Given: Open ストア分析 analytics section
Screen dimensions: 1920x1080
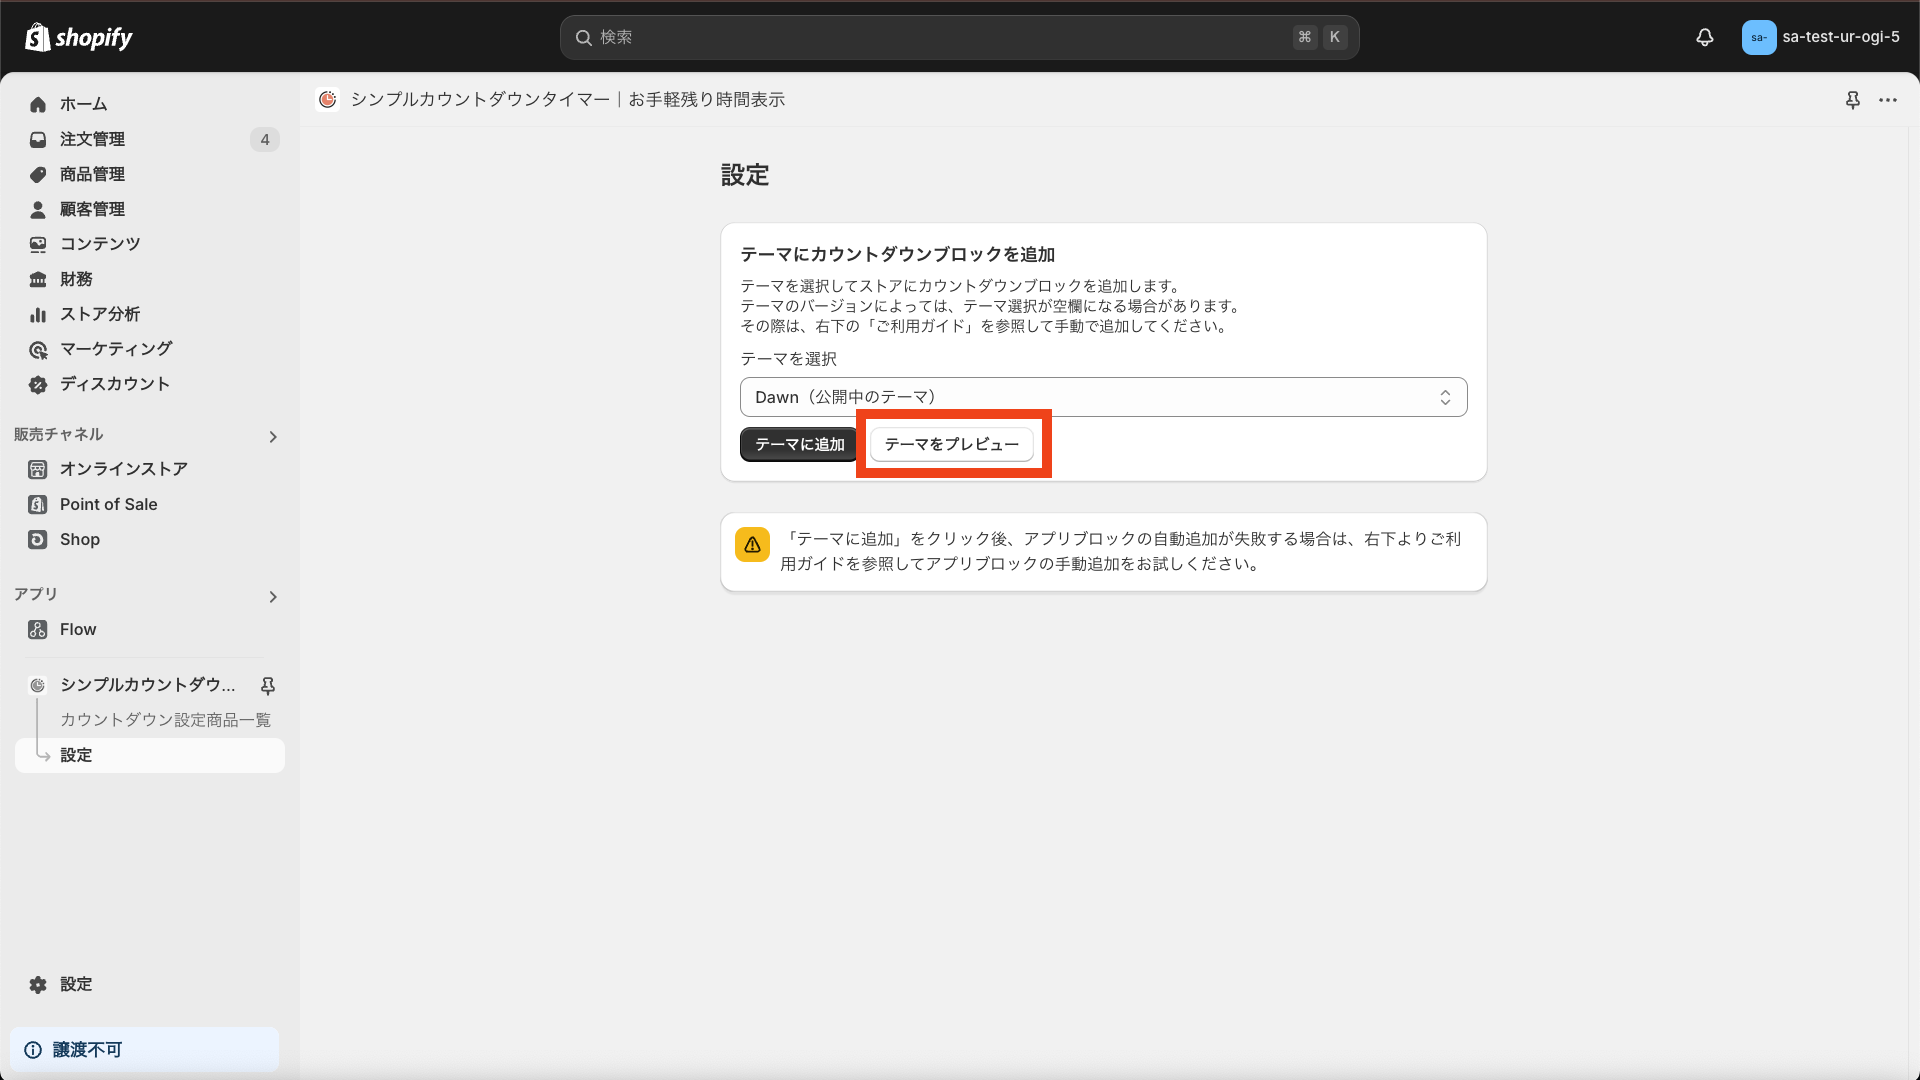Looking at the screenshot, I should (x=98, y=314).
